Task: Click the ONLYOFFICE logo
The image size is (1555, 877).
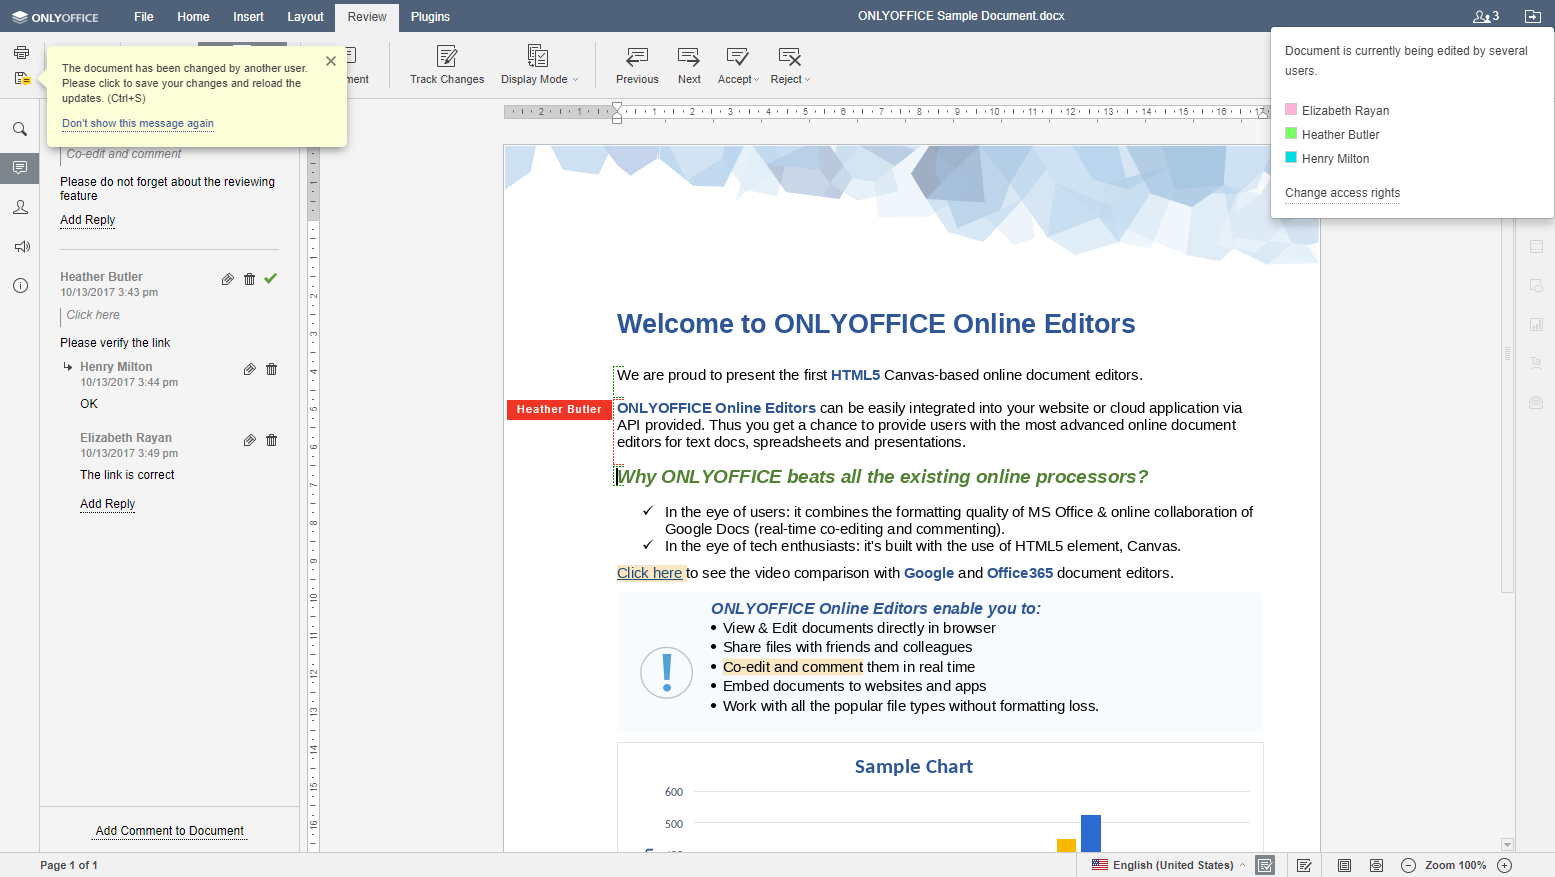Action: pos(55,17)
